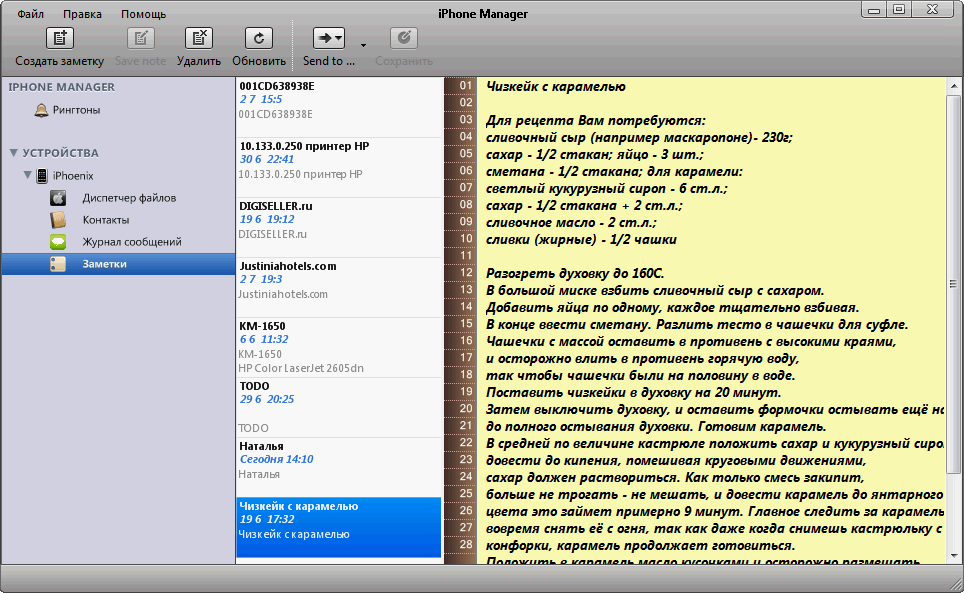964x593 pixels.
Task: Click the Удалить note icon
Action: pos(198,39)
